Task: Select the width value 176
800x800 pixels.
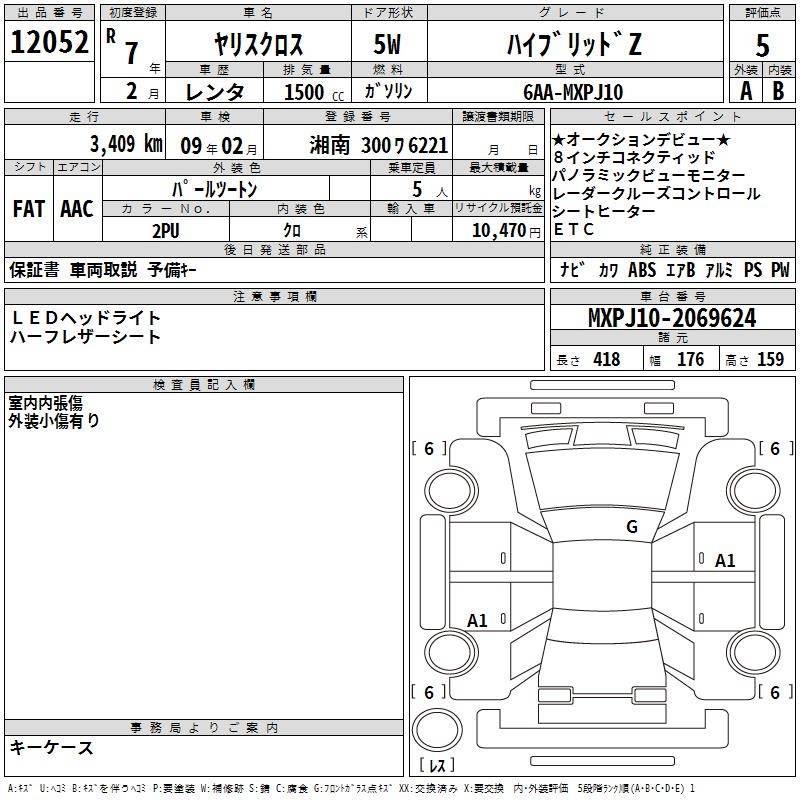Action: pyautogui.click(x=690, y=359)
